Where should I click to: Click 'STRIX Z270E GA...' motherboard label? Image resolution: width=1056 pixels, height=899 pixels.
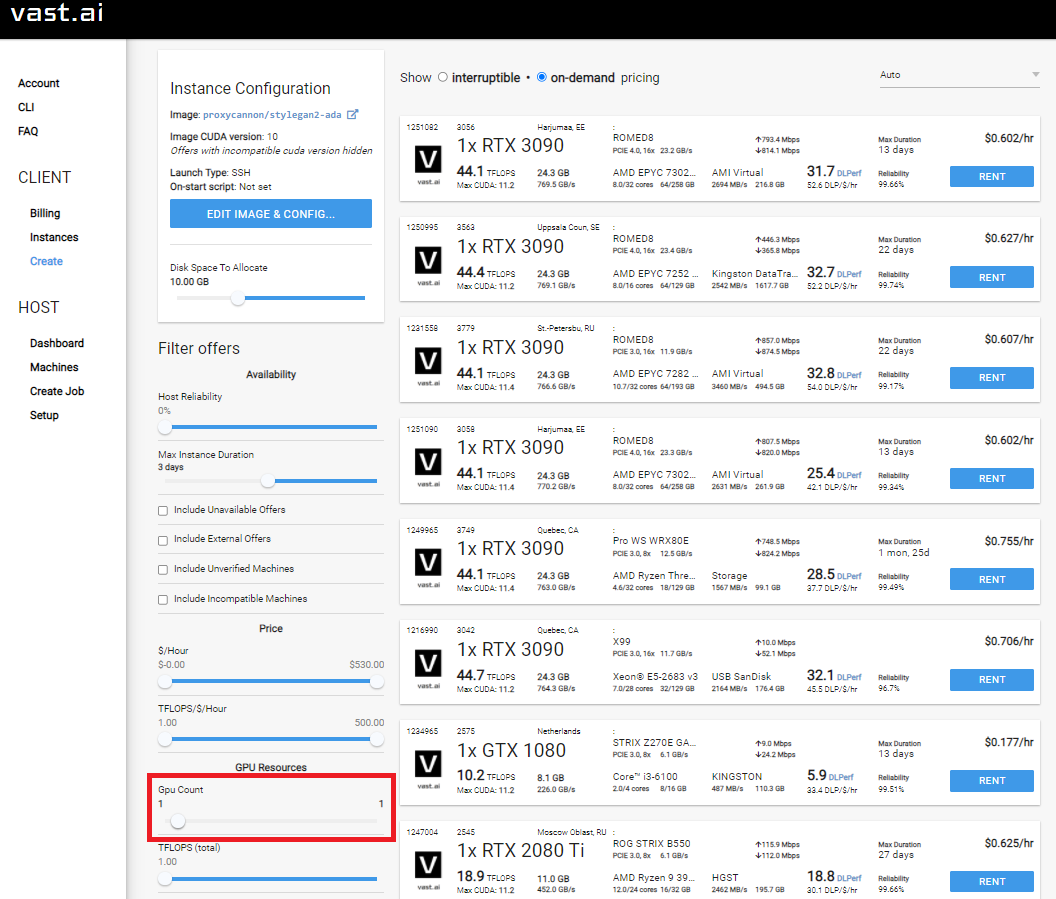coord(654,742)
